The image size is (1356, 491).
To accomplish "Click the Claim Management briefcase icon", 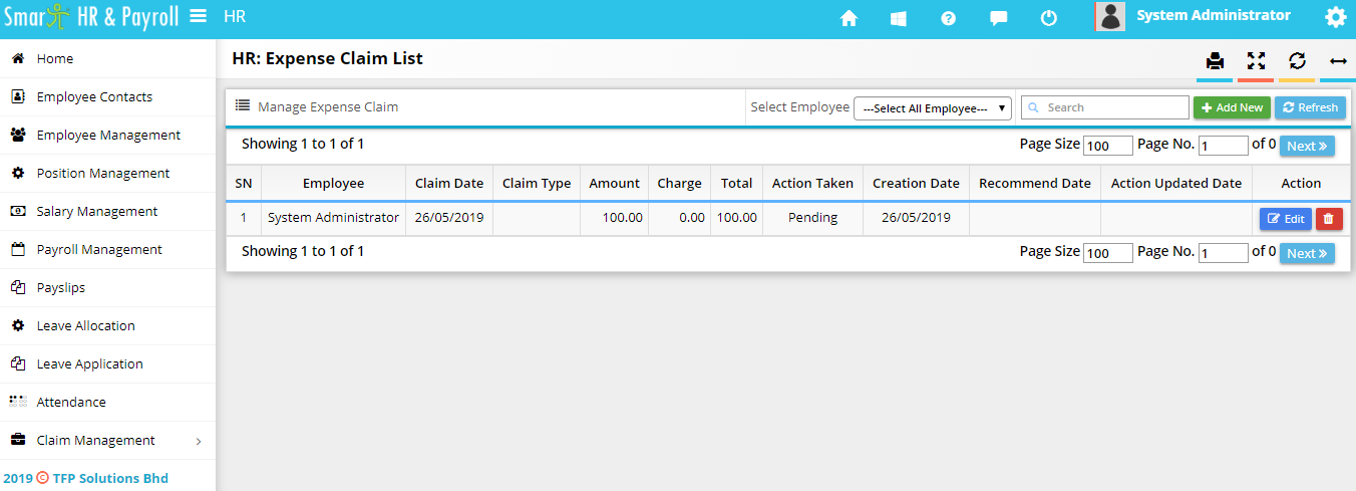I will click(18, 440).
